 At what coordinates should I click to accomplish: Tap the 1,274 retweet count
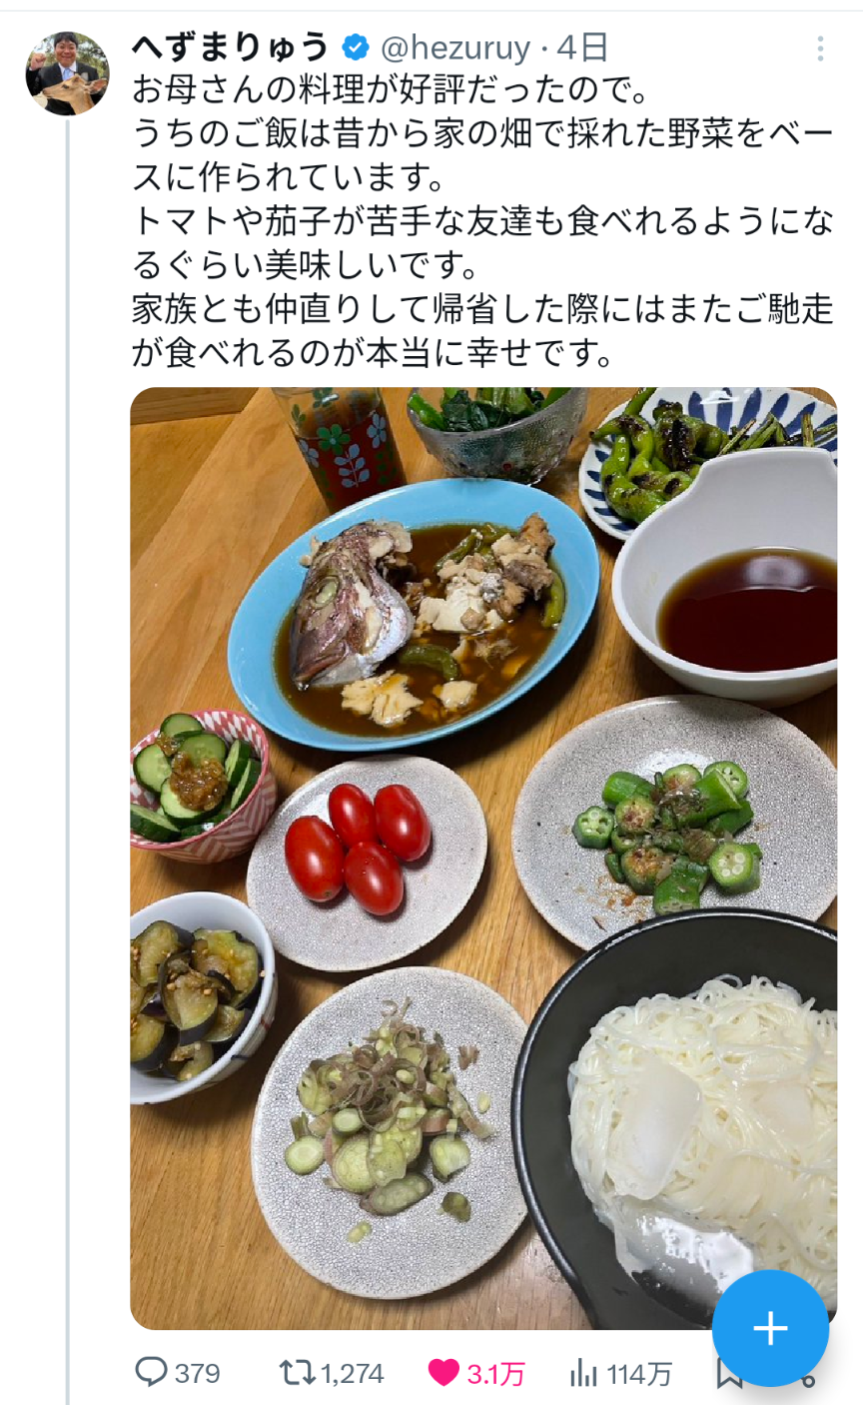352,1373
